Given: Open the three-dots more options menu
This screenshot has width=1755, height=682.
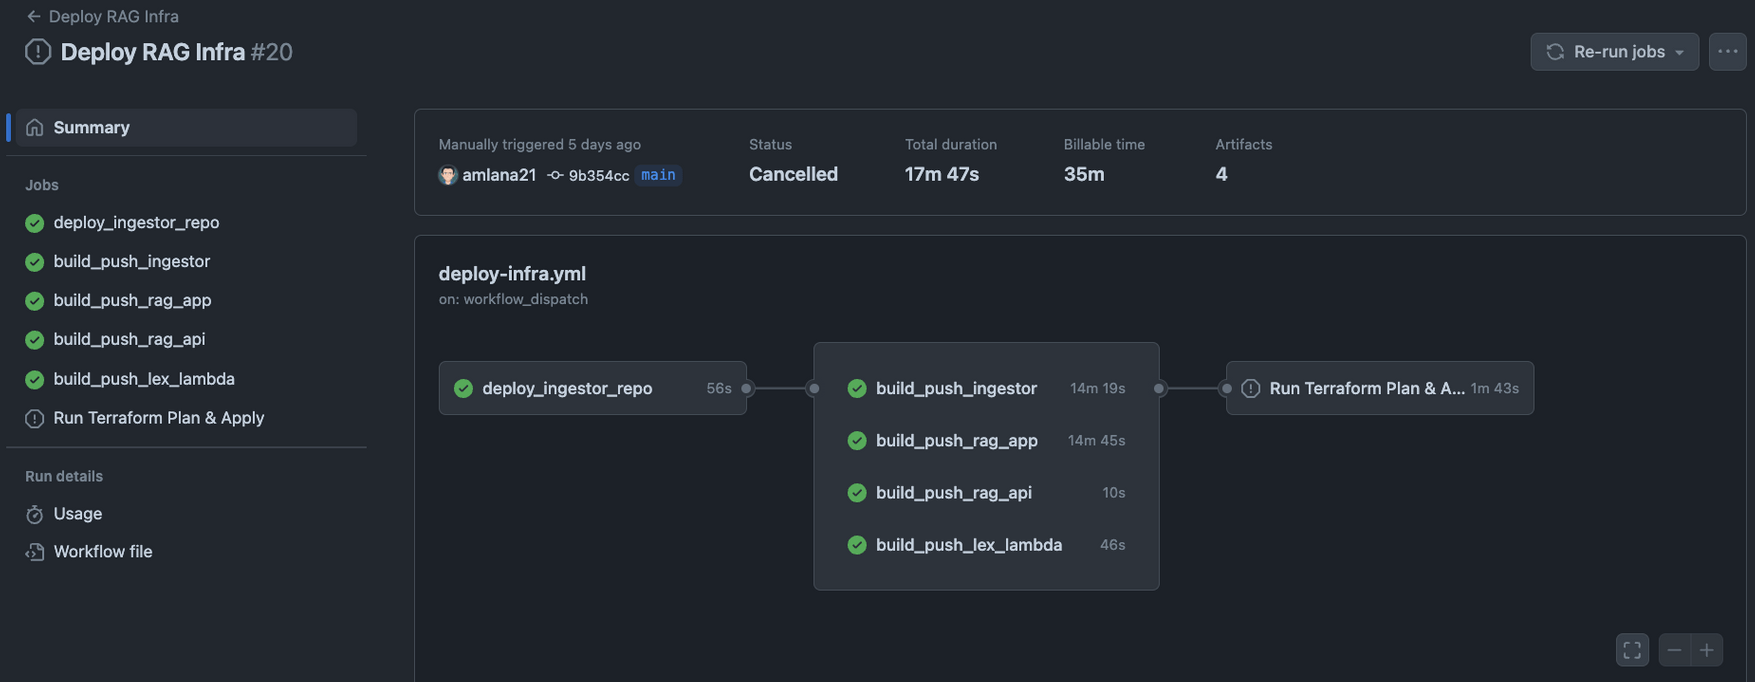Looking at the screenshot, I should tap(1727, 51).
